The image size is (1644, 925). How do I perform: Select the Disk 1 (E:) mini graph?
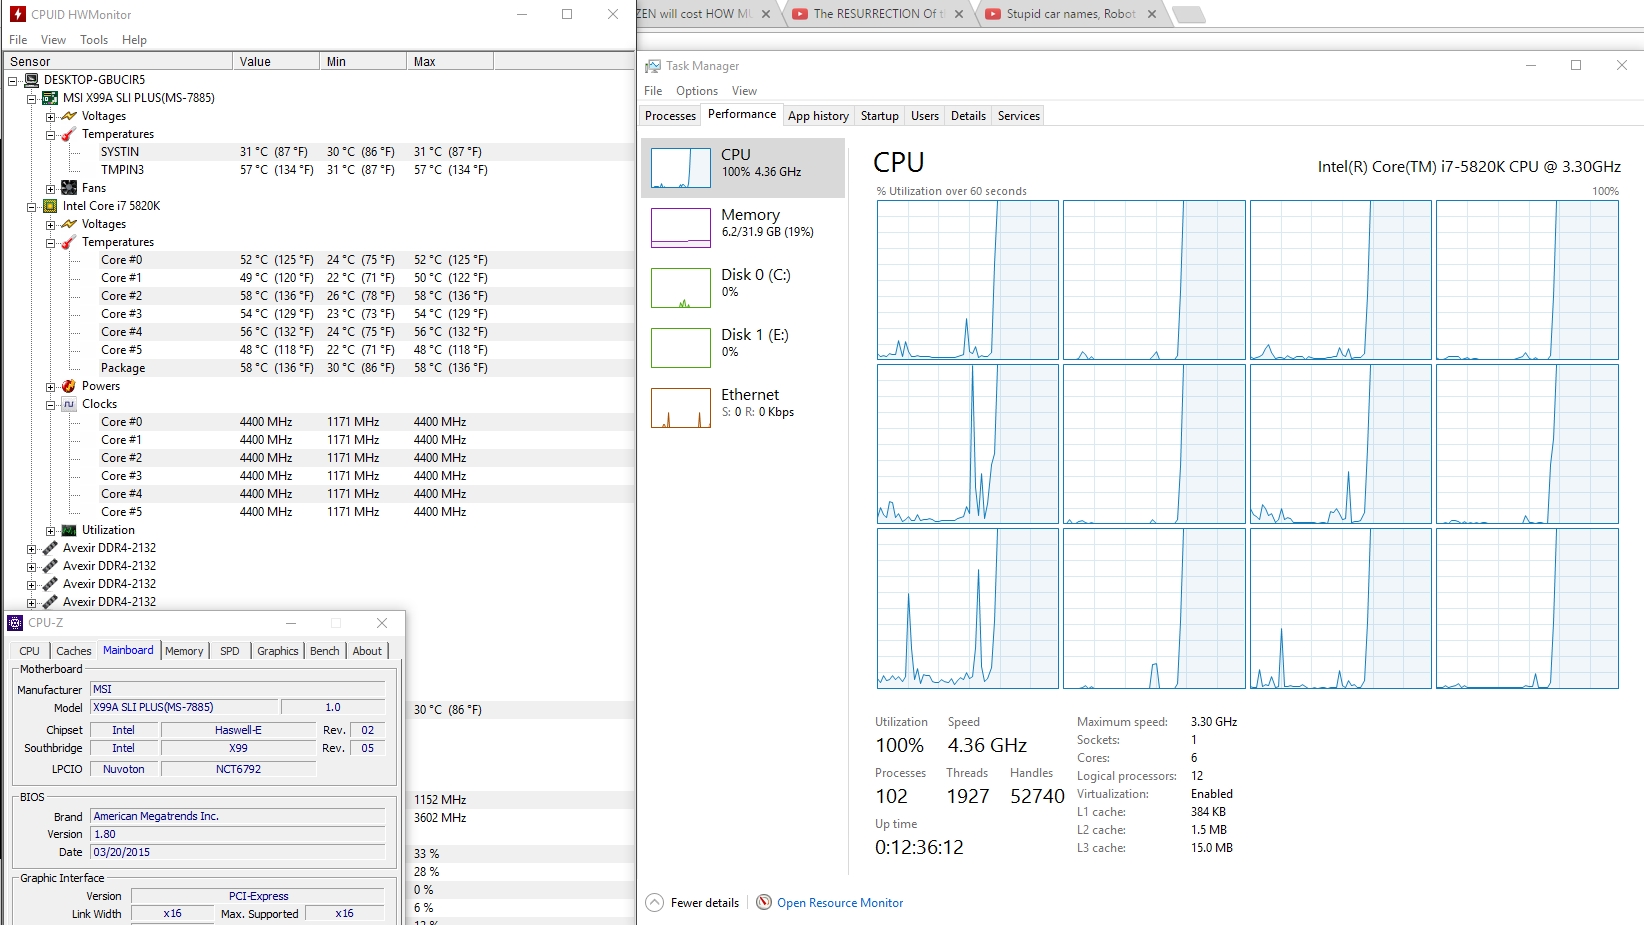(681, 348)
